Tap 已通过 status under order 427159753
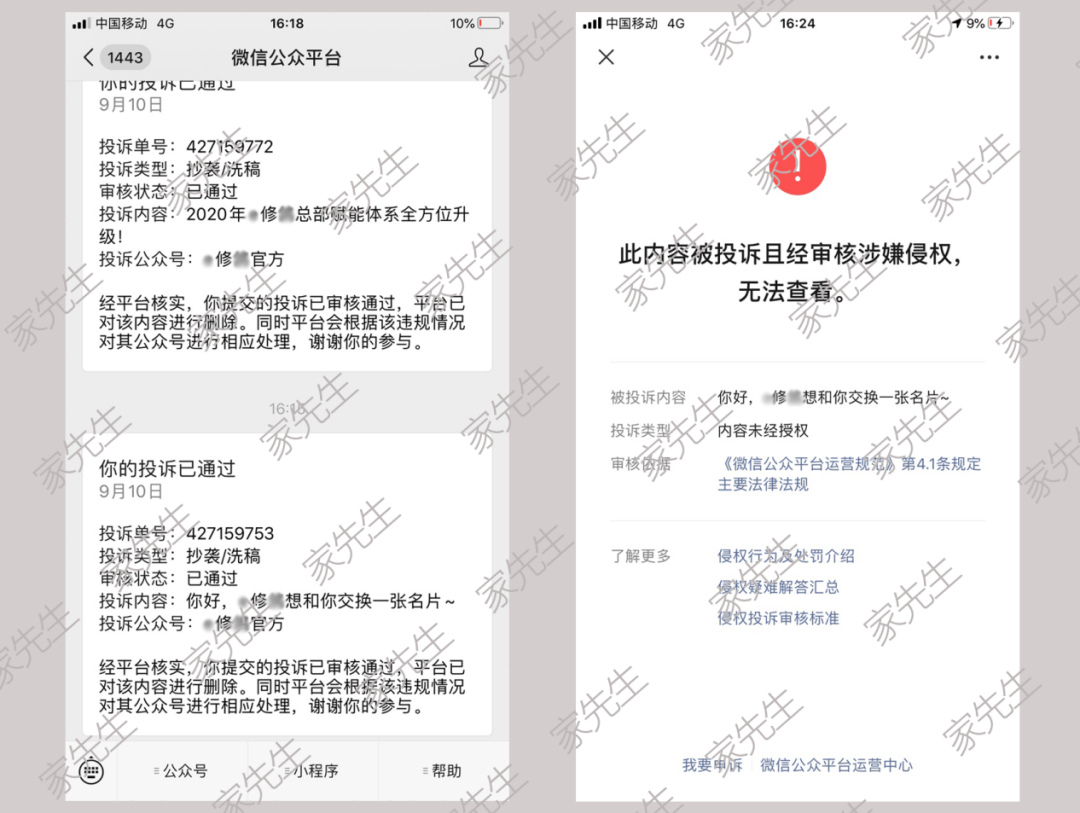 212,578
